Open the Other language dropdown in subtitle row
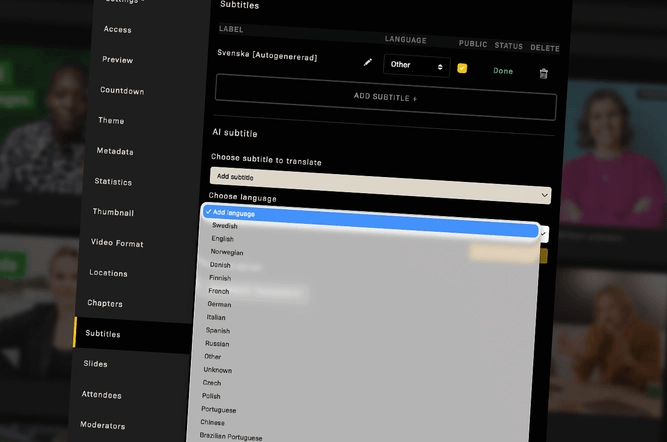The image size is (667, 442). click(416, 66)
